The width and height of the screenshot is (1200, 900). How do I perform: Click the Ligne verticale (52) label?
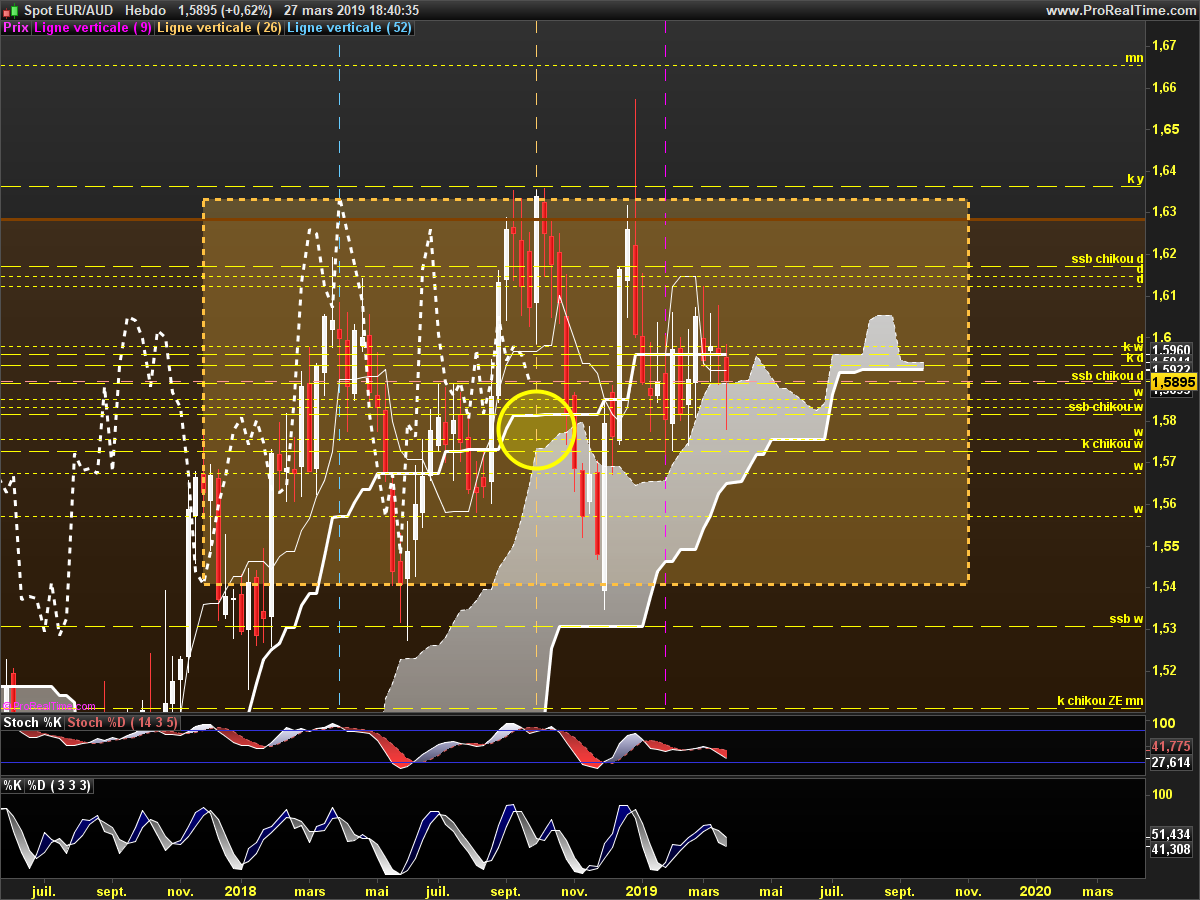tap(350, 28)
